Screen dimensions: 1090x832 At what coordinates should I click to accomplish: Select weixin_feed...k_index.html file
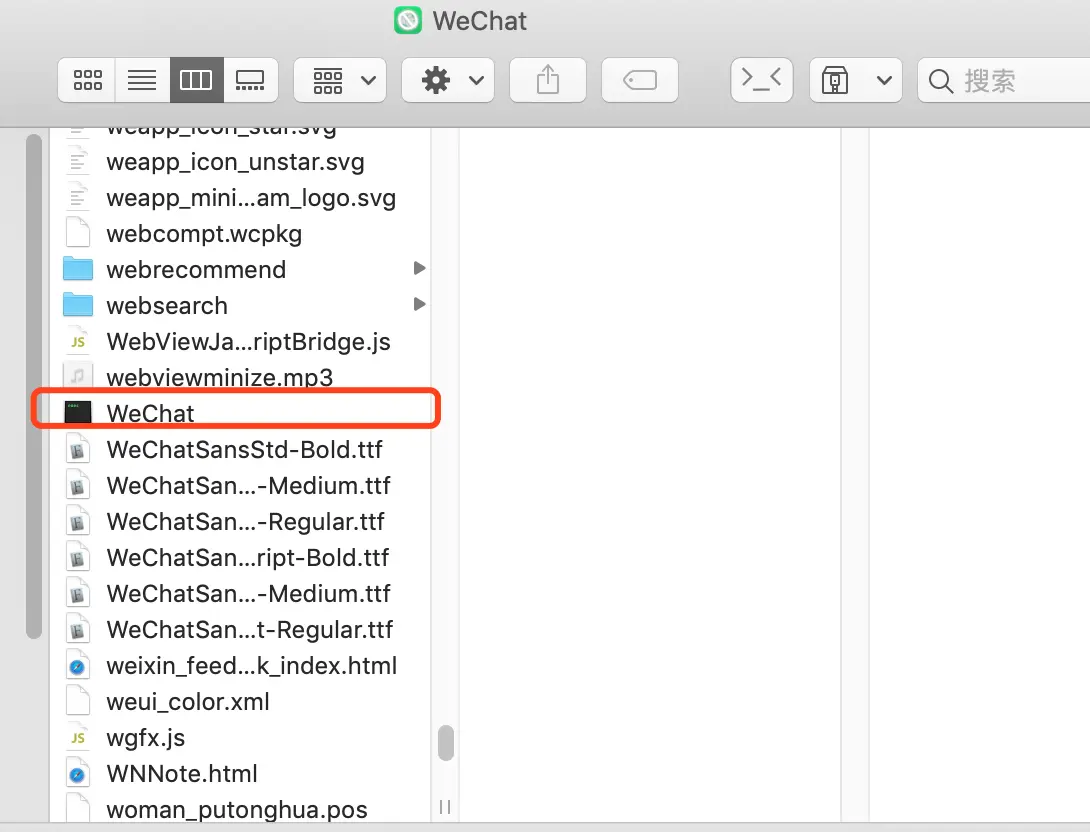[252, 666]
